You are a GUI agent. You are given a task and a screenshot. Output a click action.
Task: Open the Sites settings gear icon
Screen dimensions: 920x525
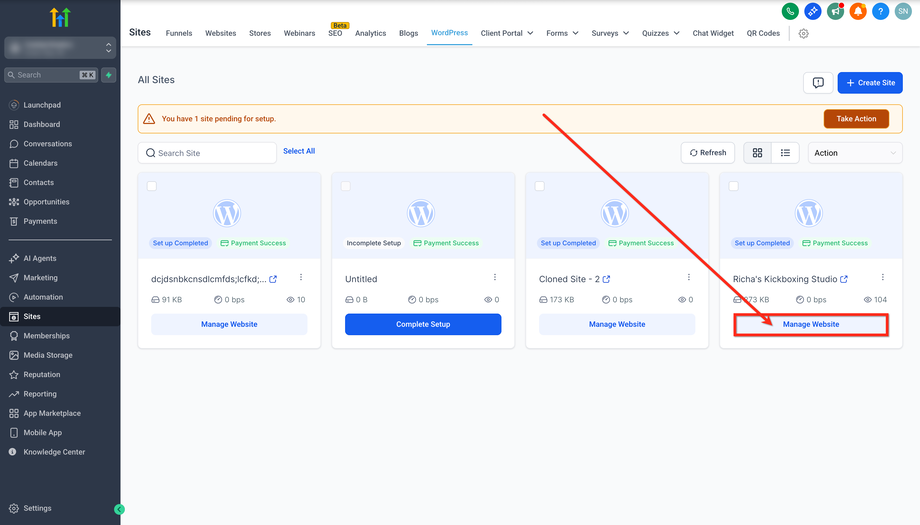pos(803,33)
